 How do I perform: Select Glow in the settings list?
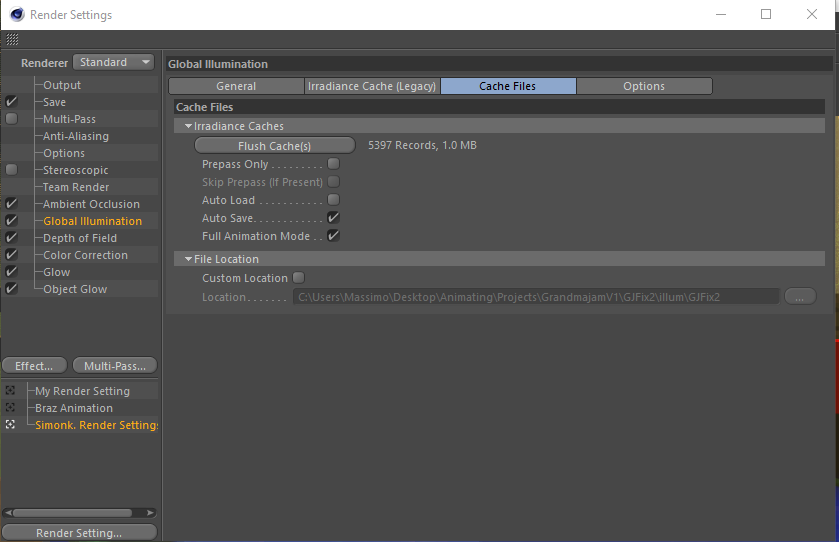point(57,272)
